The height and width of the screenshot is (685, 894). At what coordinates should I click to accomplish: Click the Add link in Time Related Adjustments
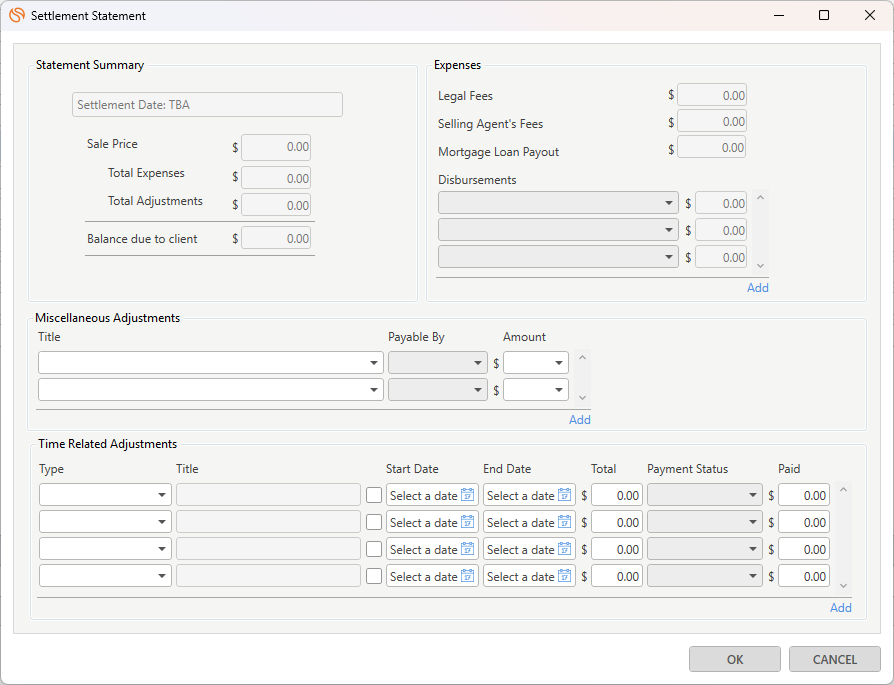click(x=840, y=608)
